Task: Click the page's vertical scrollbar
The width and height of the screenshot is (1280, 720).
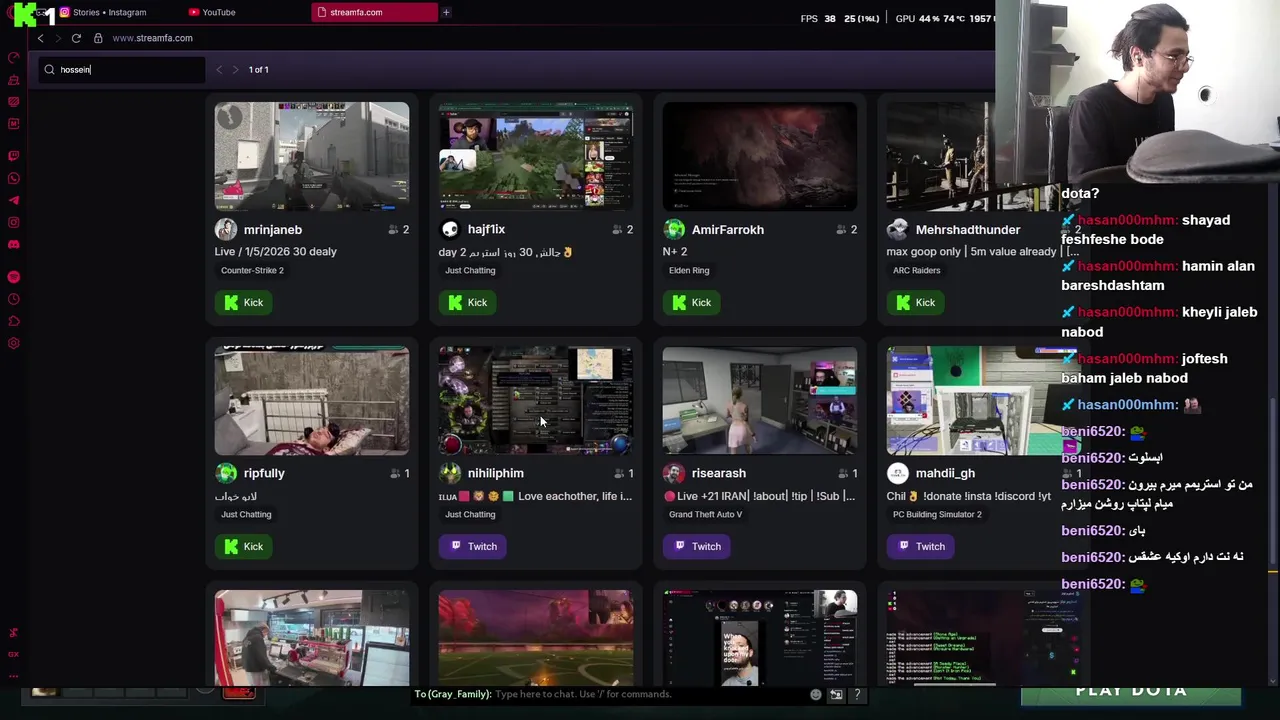Action: (x=1273, y=480)
